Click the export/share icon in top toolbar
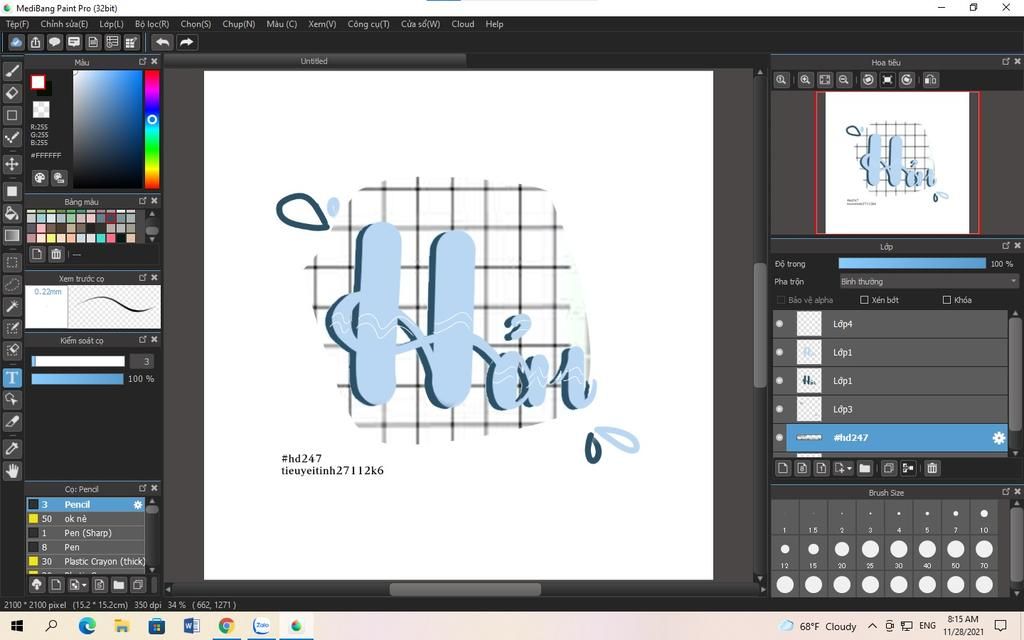This screenshot has width=1024, height=640. point(35,42)
